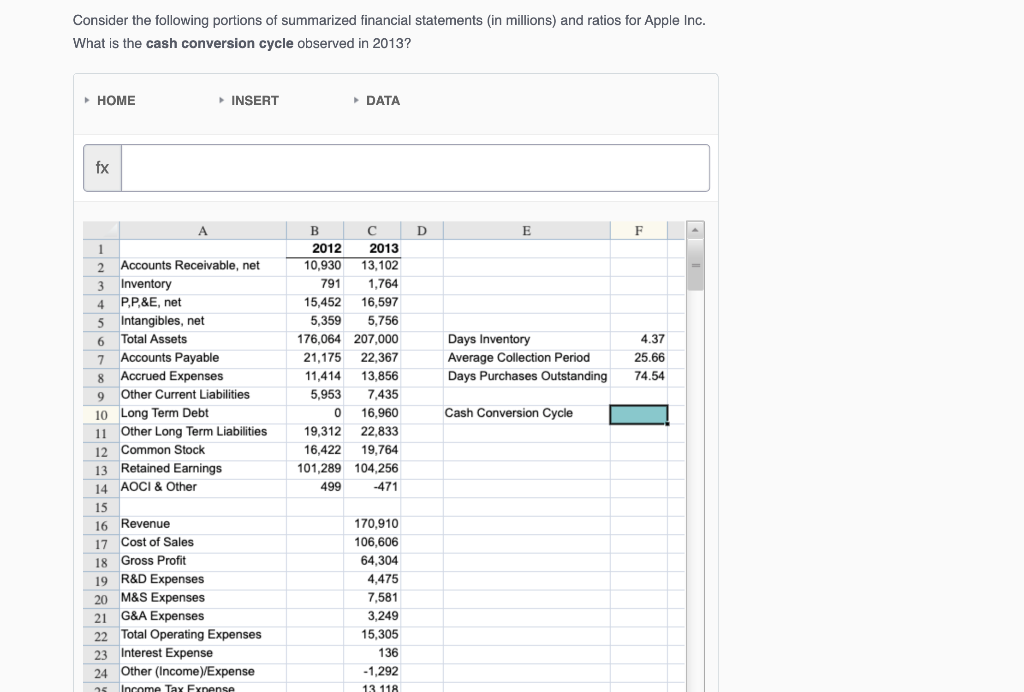Select the 'Retained Earnings' cell
Screen dimensions: 1024x692
(202, 468)
